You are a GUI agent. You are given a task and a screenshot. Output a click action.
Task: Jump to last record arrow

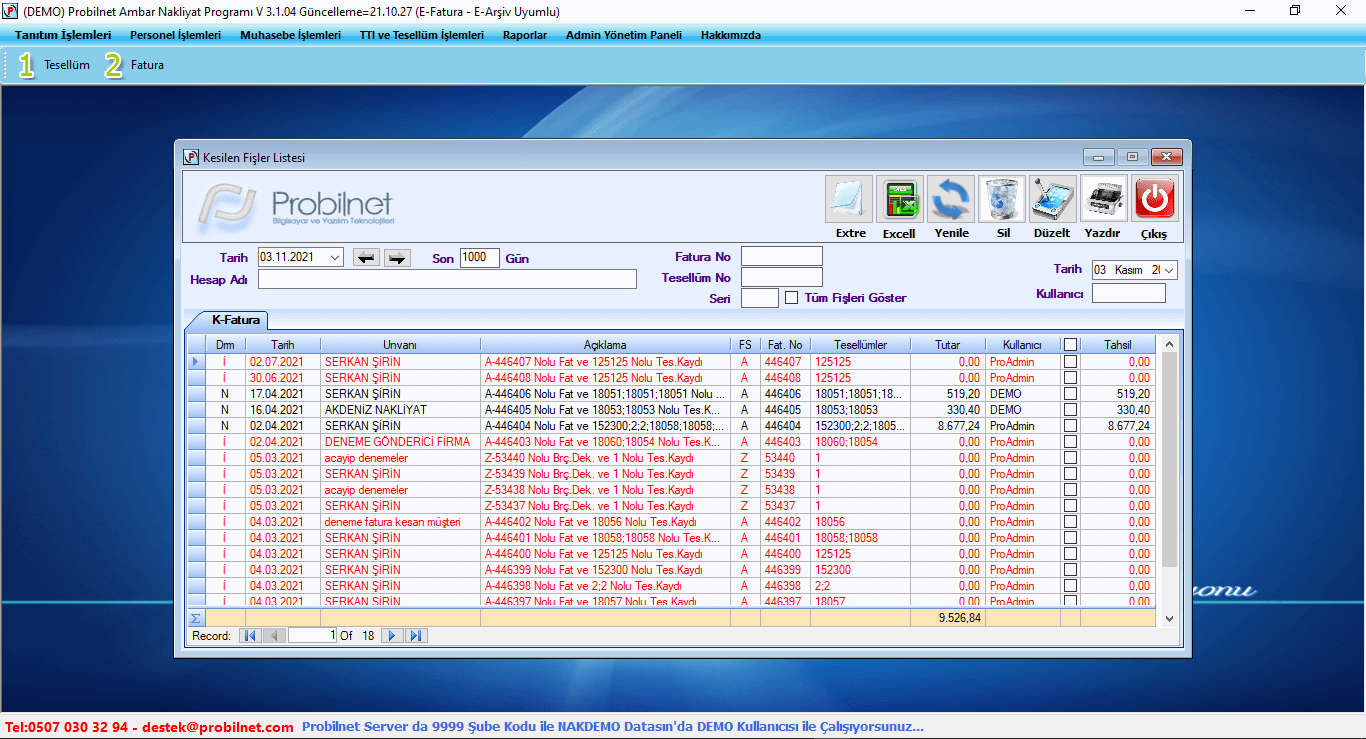coord(416,636)
